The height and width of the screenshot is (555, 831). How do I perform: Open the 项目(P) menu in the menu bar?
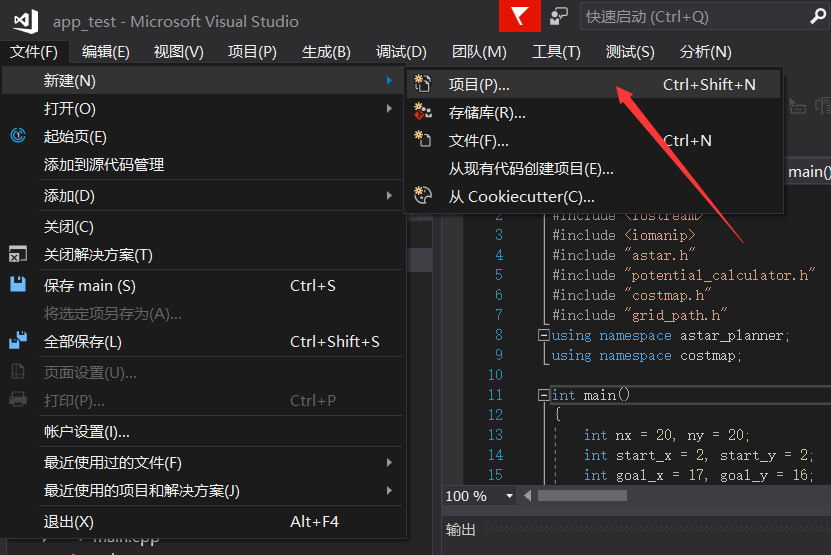[x=252, y=52]
